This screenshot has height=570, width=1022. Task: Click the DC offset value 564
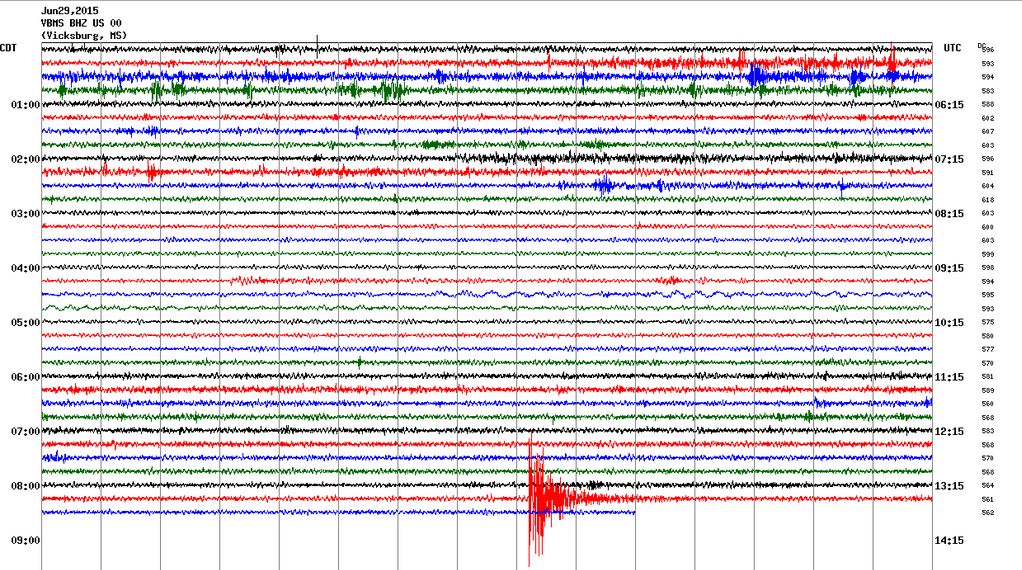point(987,486)
